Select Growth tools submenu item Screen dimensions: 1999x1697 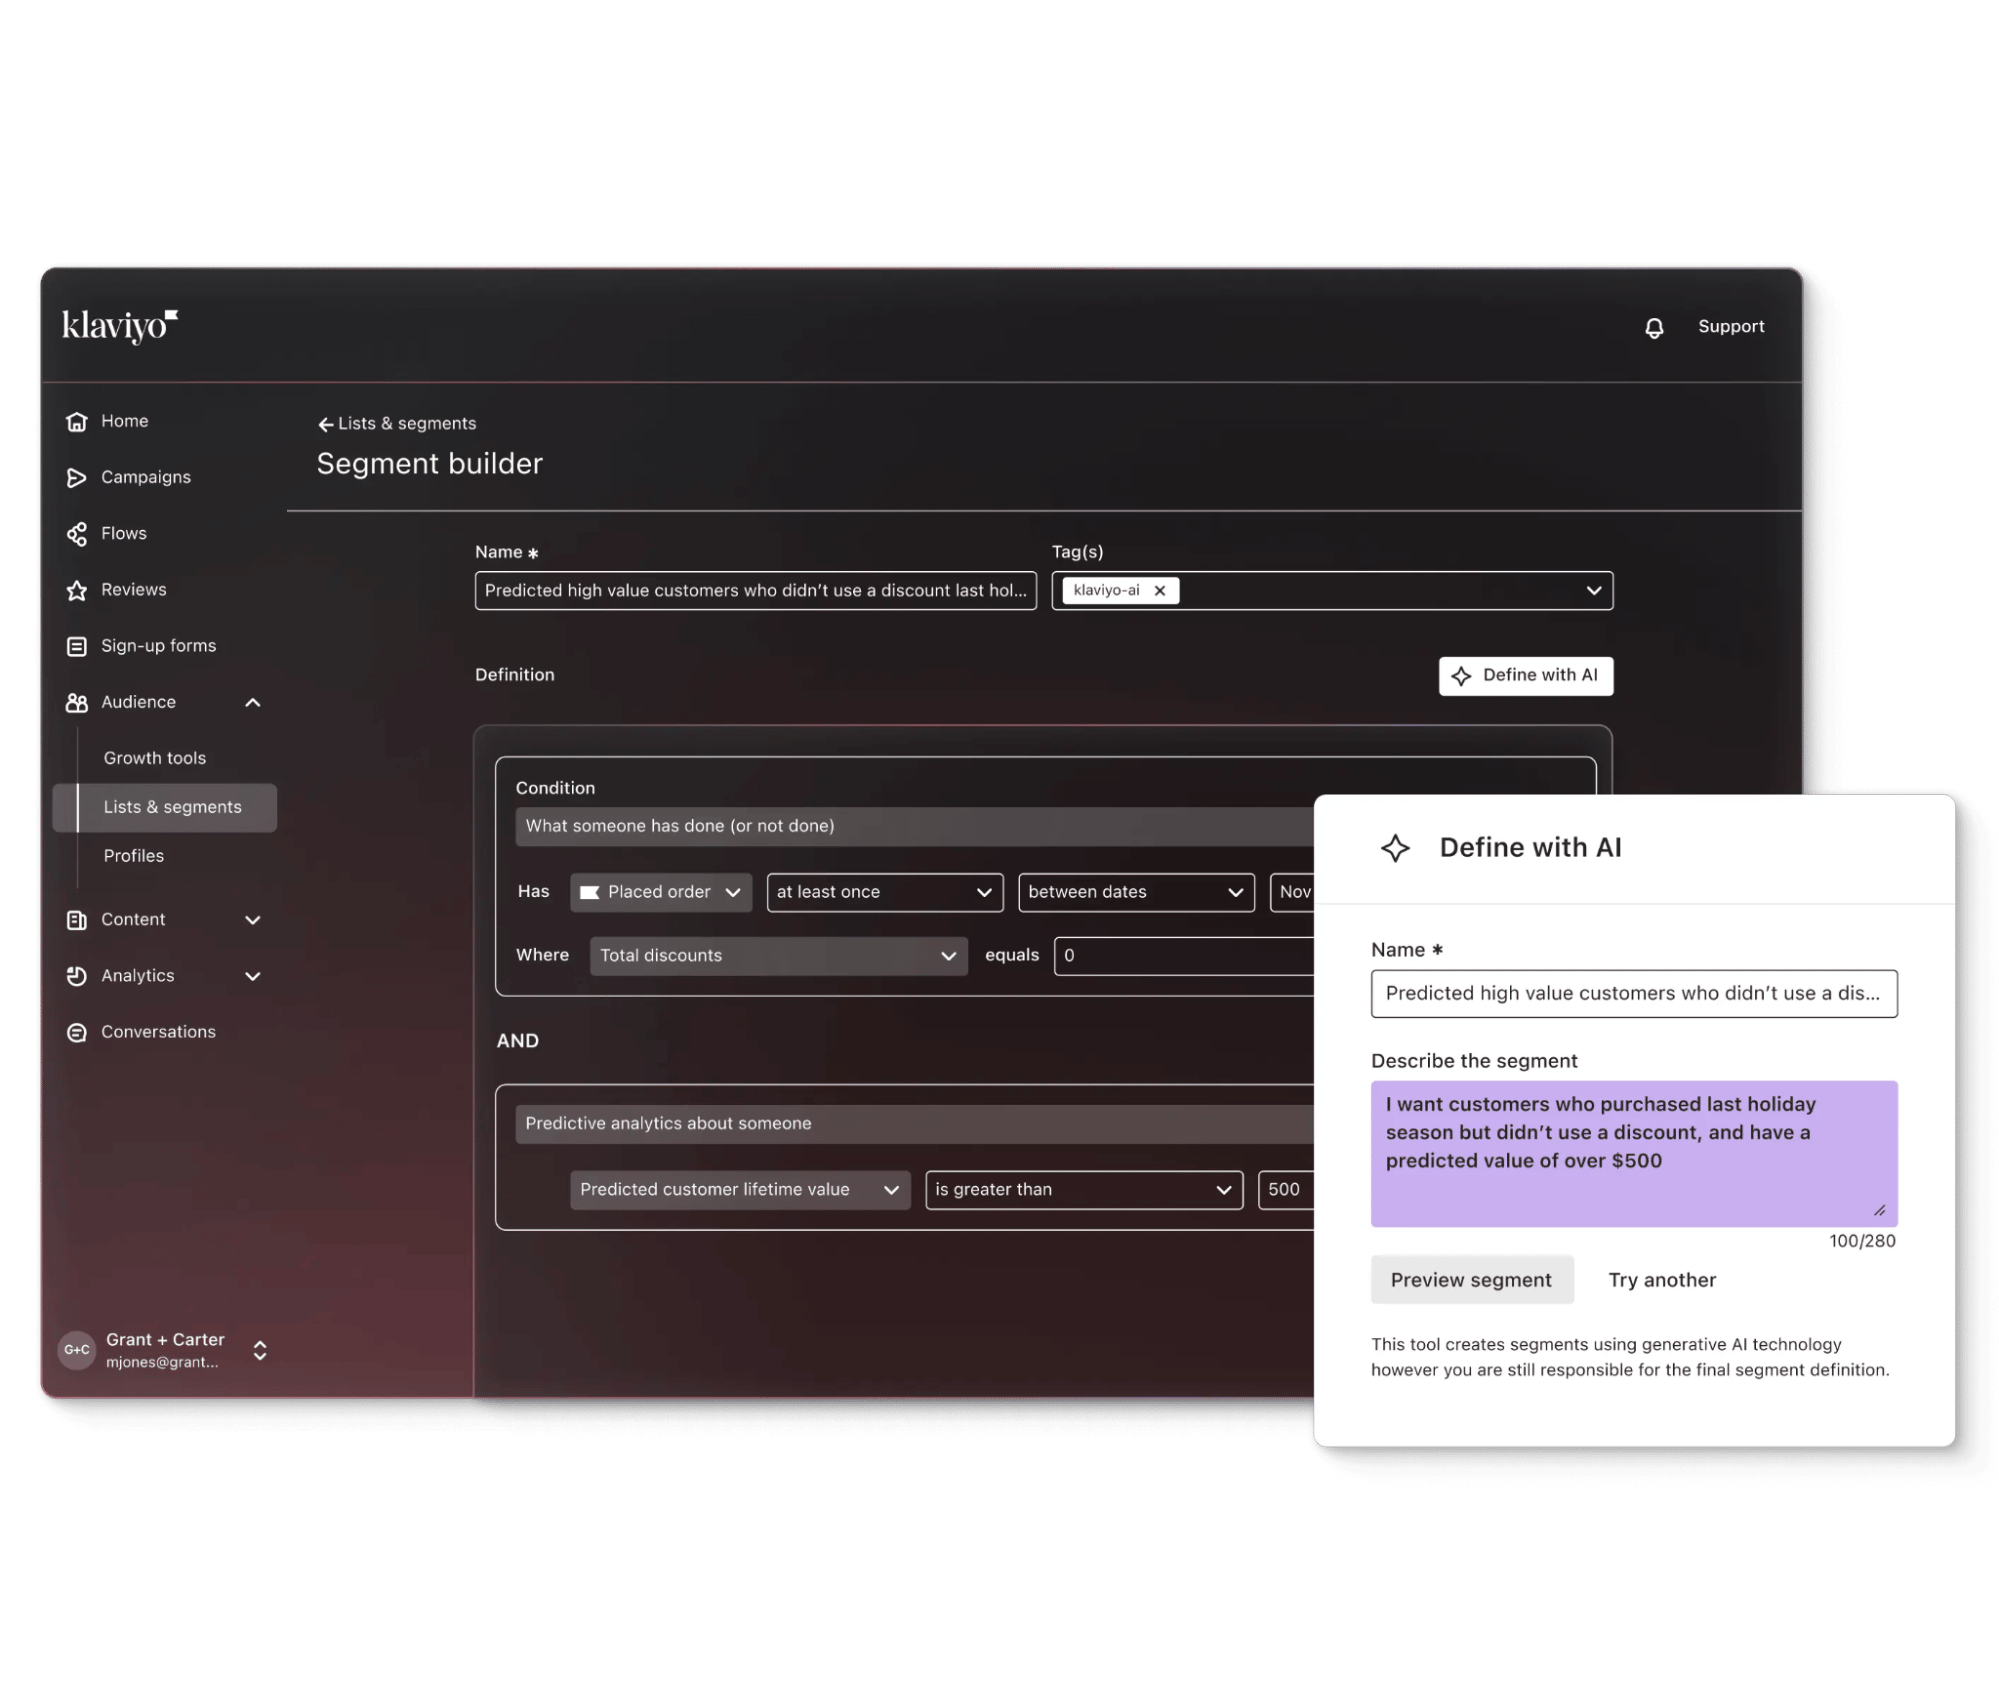click(x=155, y=758)
